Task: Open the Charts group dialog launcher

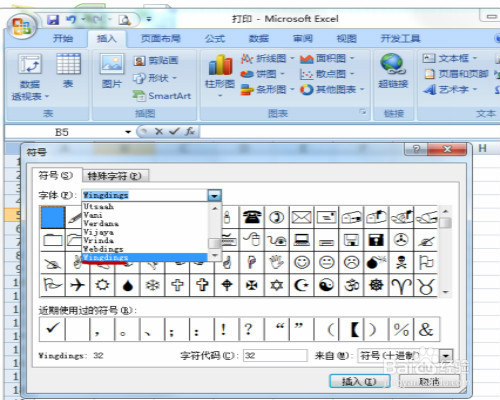Action: pyautogui.click(x=363, y=112)
